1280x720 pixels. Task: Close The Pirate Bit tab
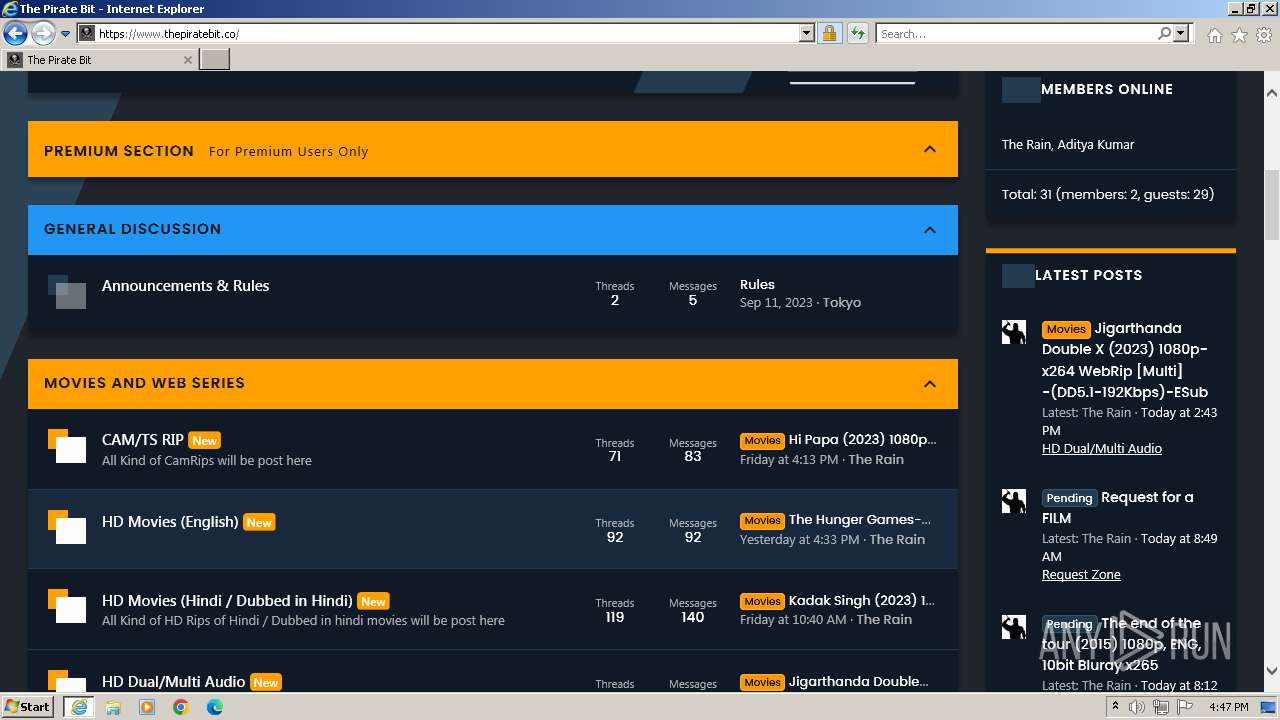pos(187,60)
